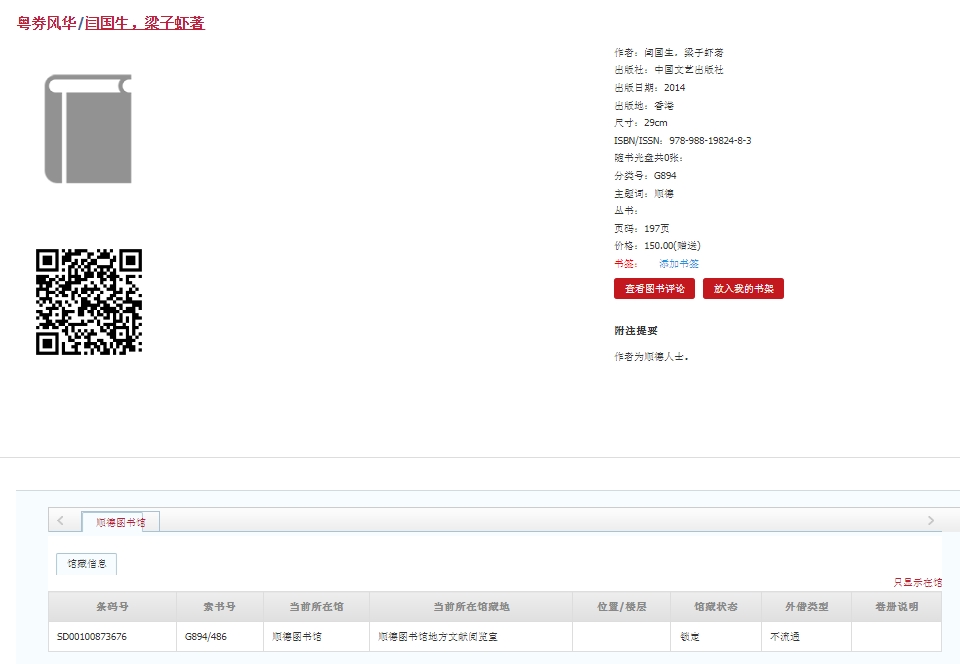Click the 卷册说明 column header
Image resolution: width=960 pixels, height=664 pixels.
[896, 606]
